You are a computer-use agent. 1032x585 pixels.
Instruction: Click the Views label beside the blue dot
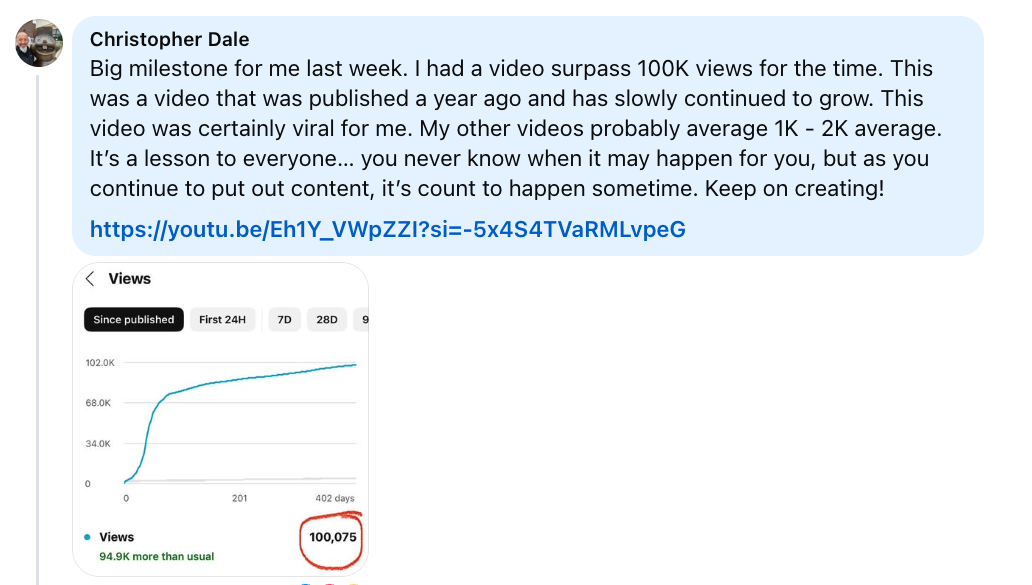tap(117, 537)
